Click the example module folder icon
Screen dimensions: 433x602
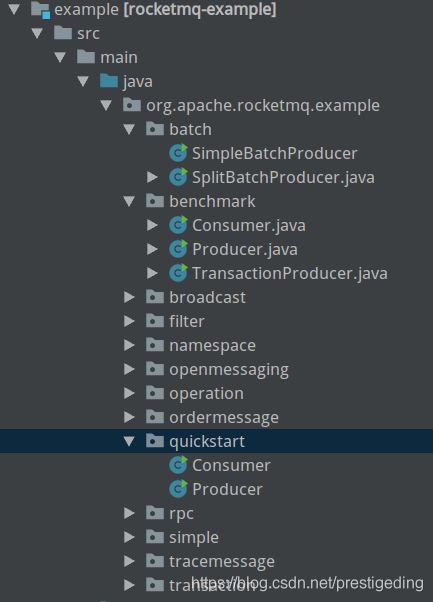click(40, 10)
